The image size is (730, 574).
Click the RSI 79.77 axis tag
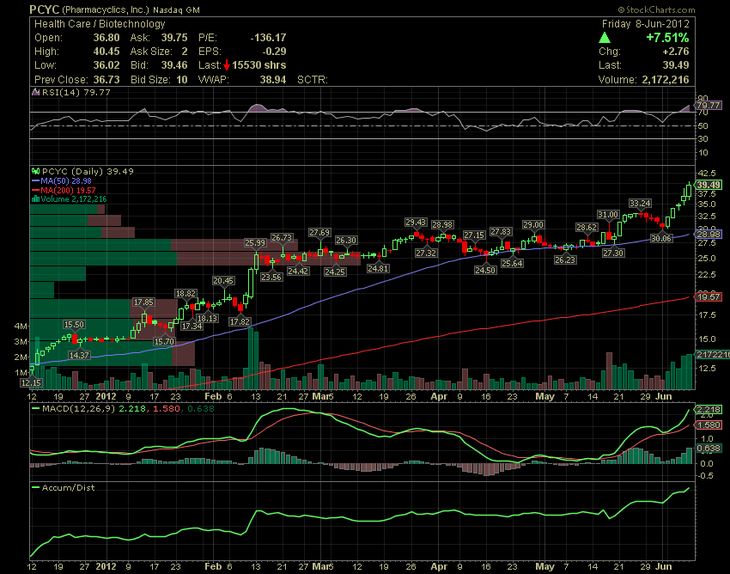(709, 105)
